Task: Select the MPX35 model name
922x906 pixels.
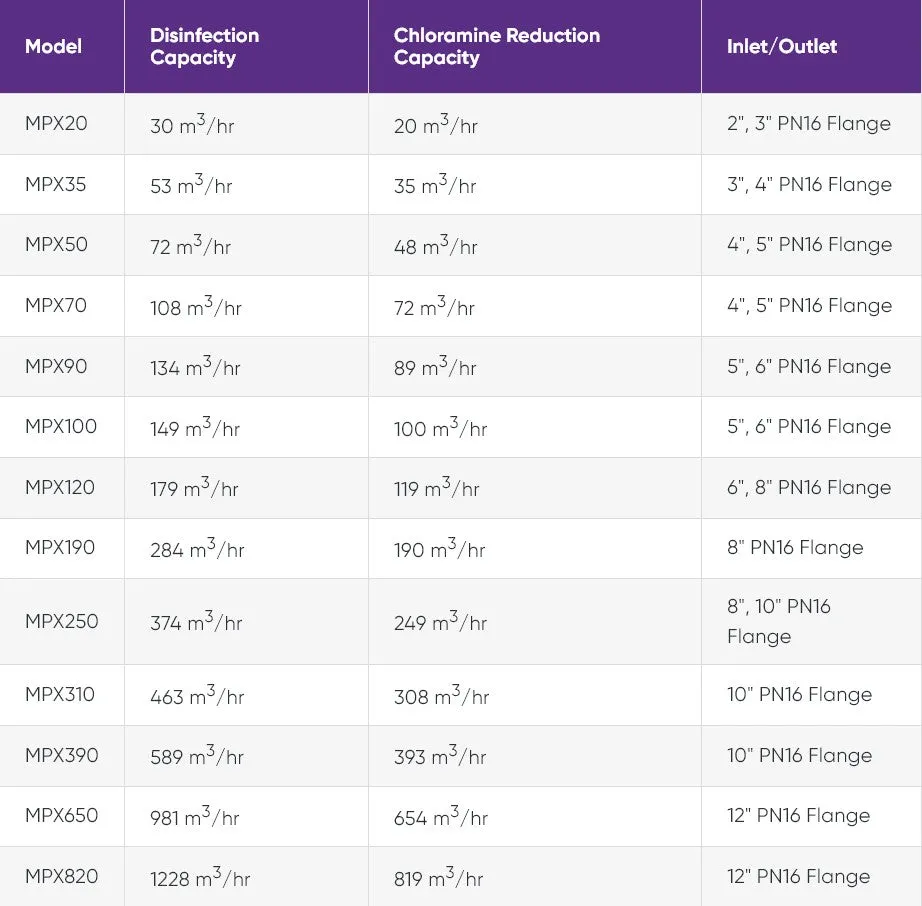Action: (x=56, y=185)
